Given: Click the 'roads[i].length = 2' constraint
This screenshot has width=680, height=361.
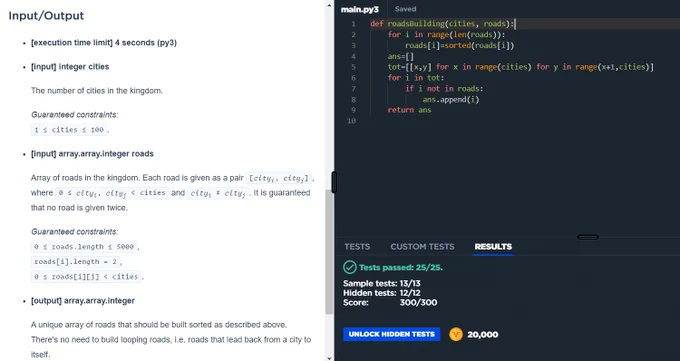Looking at the screenshot, I should point(75,262).
